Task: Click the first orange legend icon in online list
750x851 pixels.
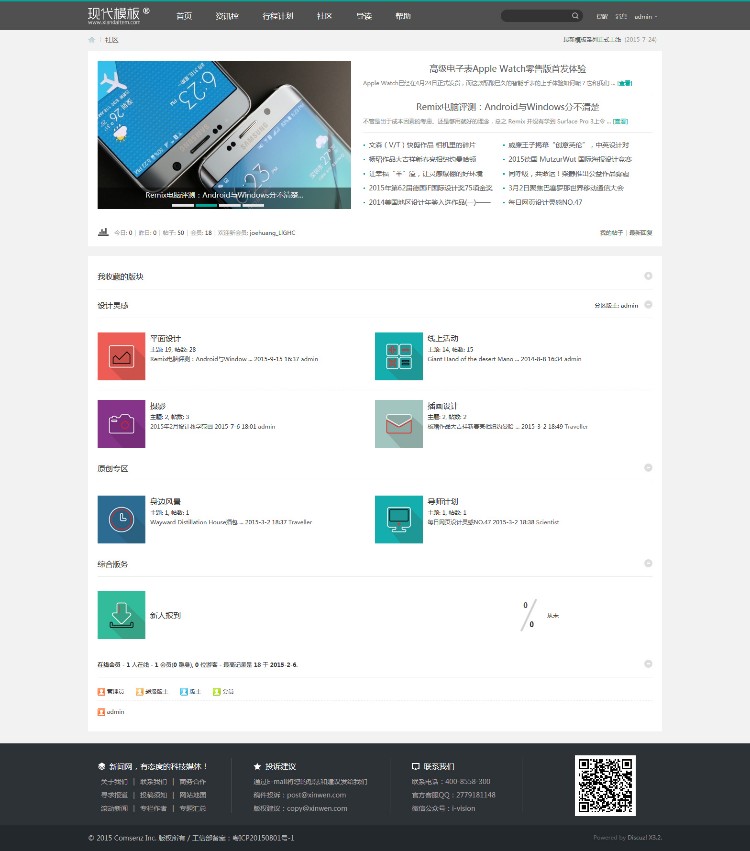Action: tap(101, 691)
